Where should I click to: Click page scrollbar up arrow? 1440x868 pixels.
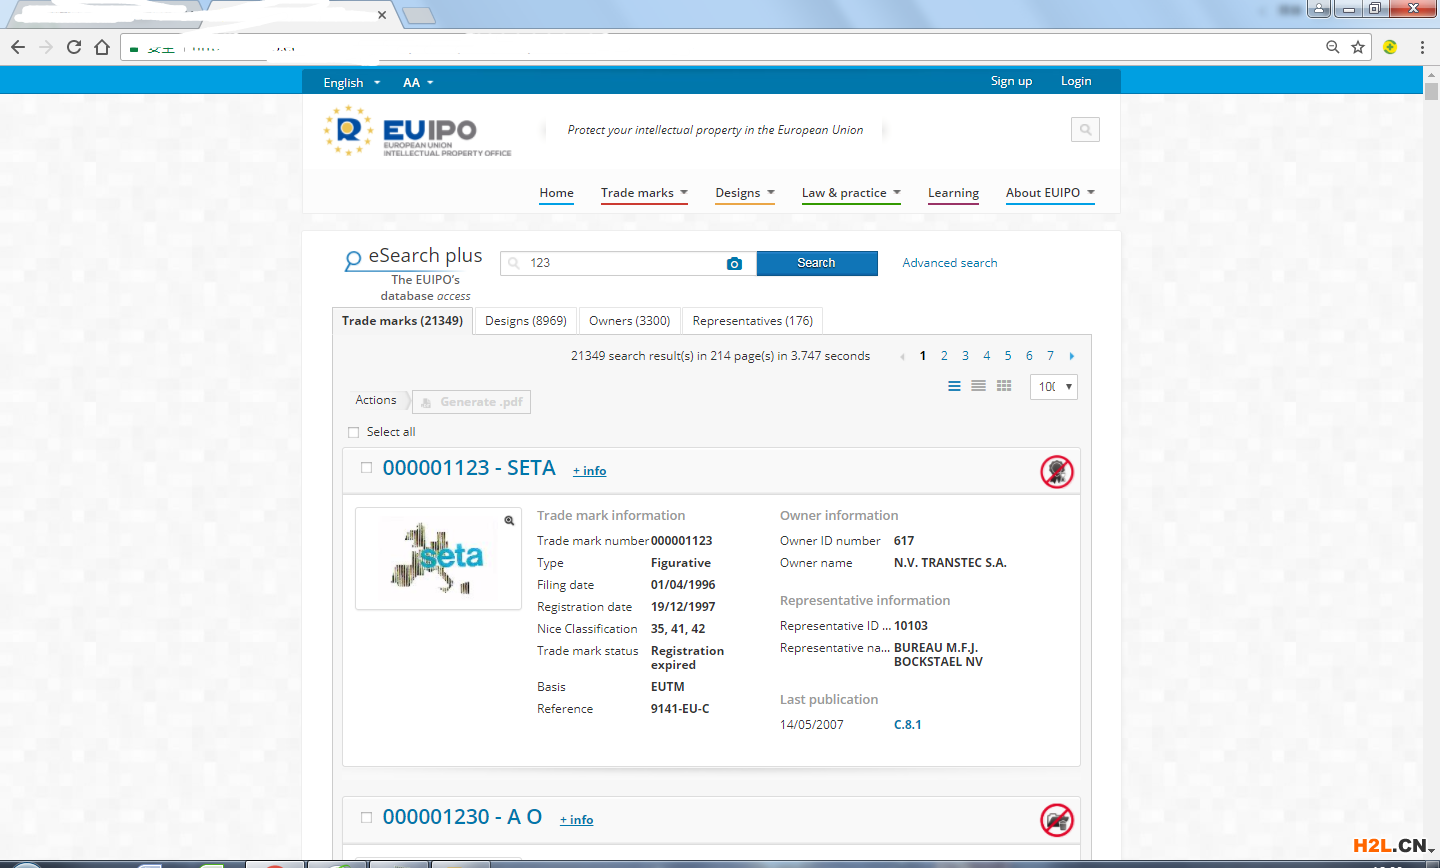(1431, 74)
